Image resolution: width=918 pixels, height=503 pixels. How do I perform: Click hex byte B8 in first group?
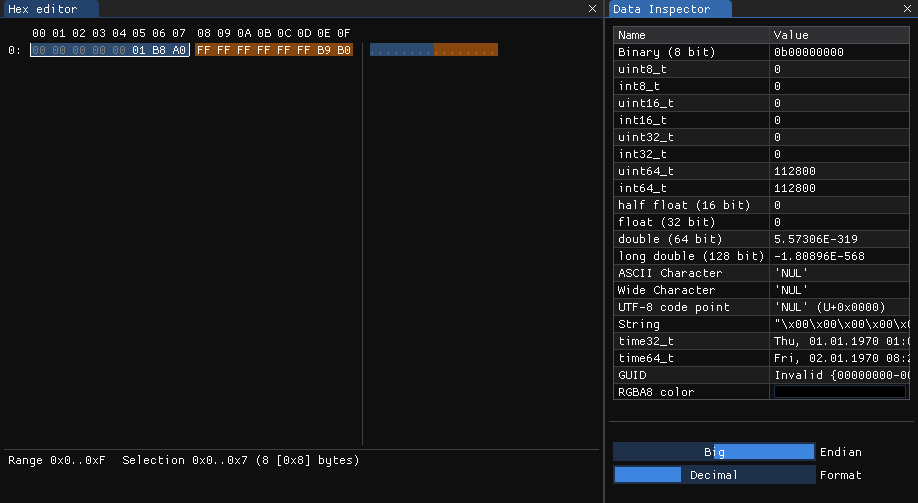coord(159,50)
